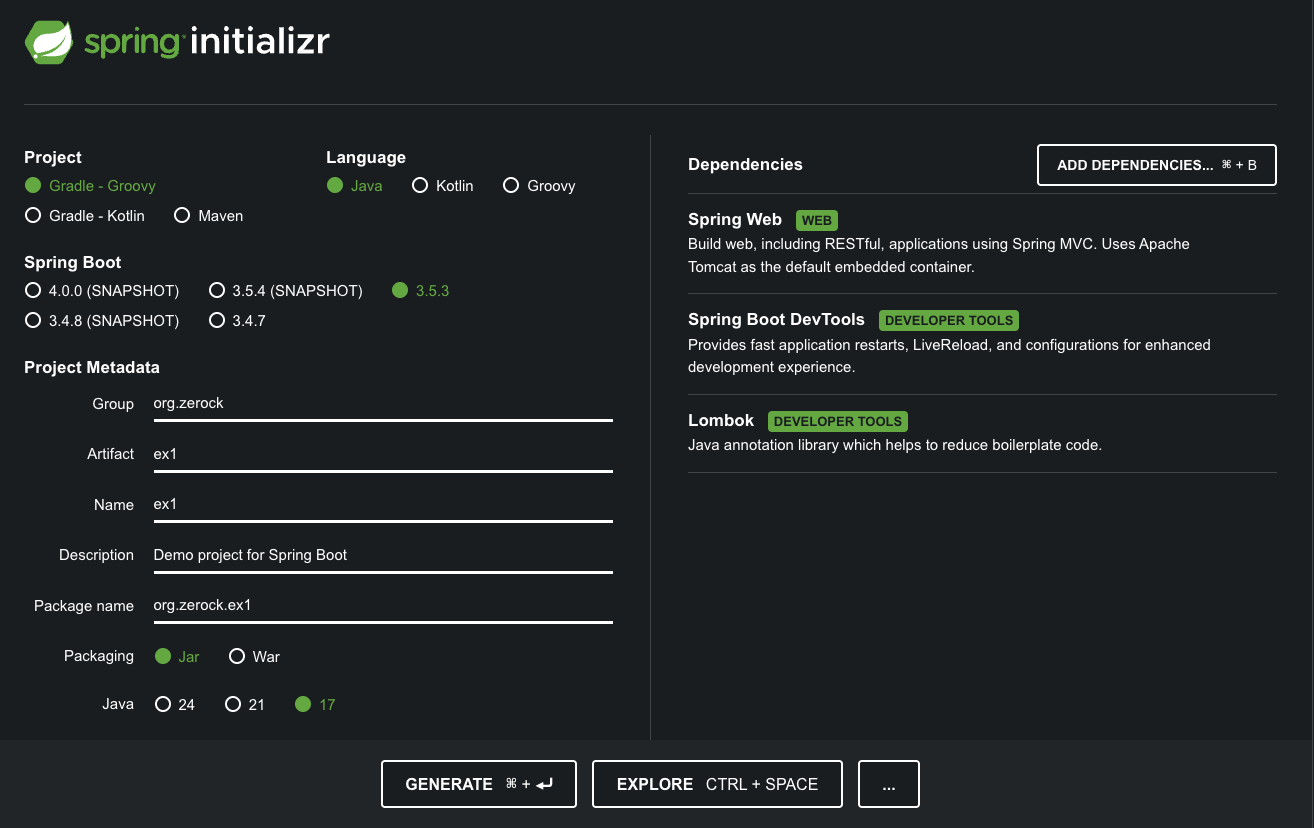This screenshot has height=828, width=1314.
Task: Open the EXPLORE project view
Action: (x=717, y=784)
